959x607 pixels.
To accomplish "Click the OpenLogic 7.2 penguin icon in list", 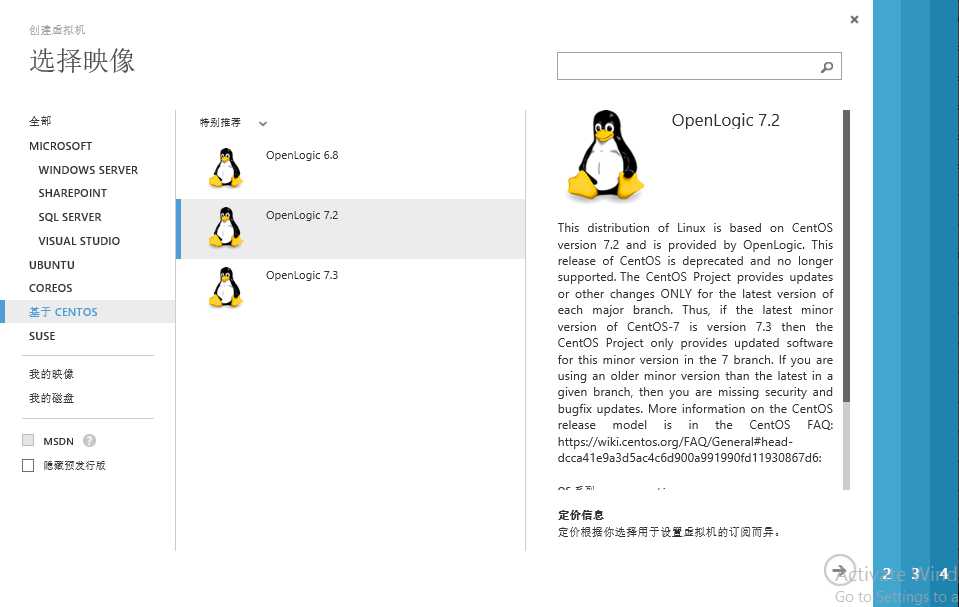I will point(226,227).
